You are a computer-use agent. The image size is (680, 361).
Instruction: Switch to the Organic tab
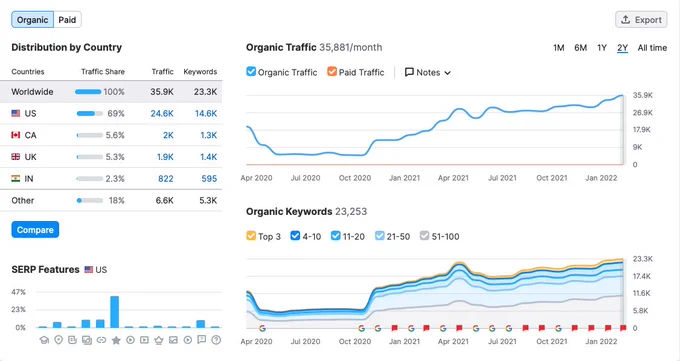[33, 20]
